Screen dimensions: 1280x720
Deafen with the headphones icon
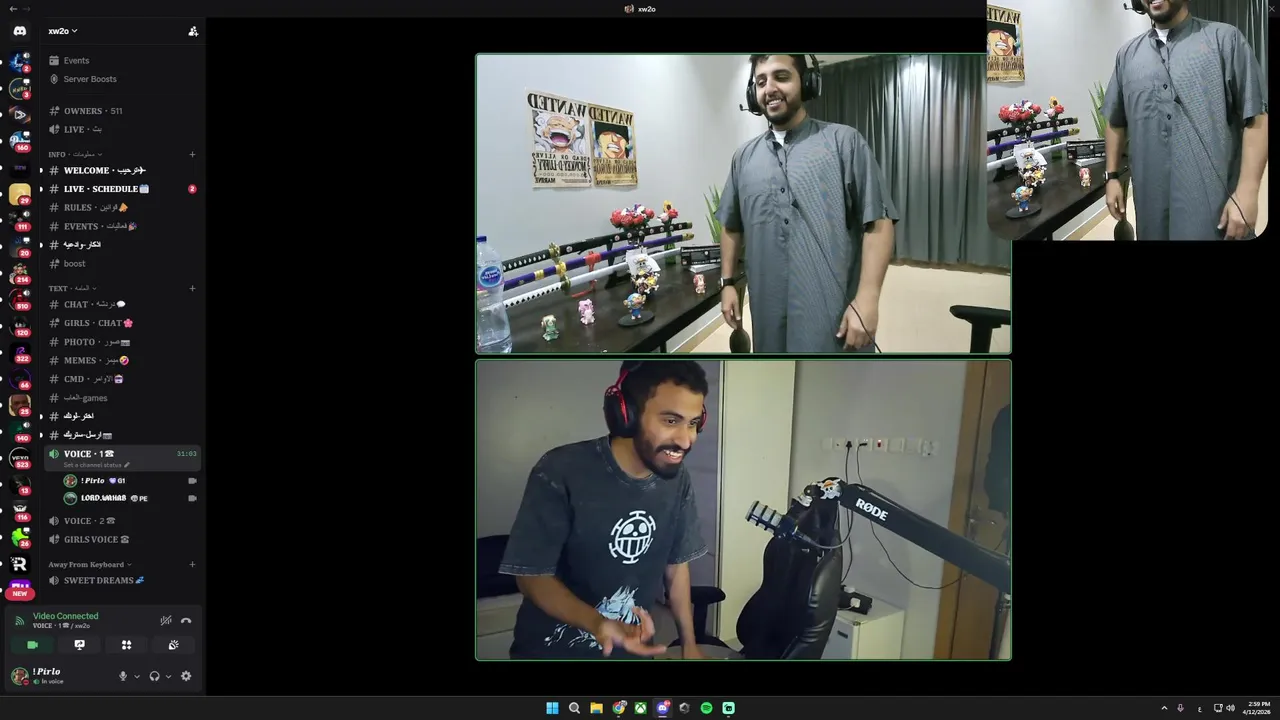point(154,676)
